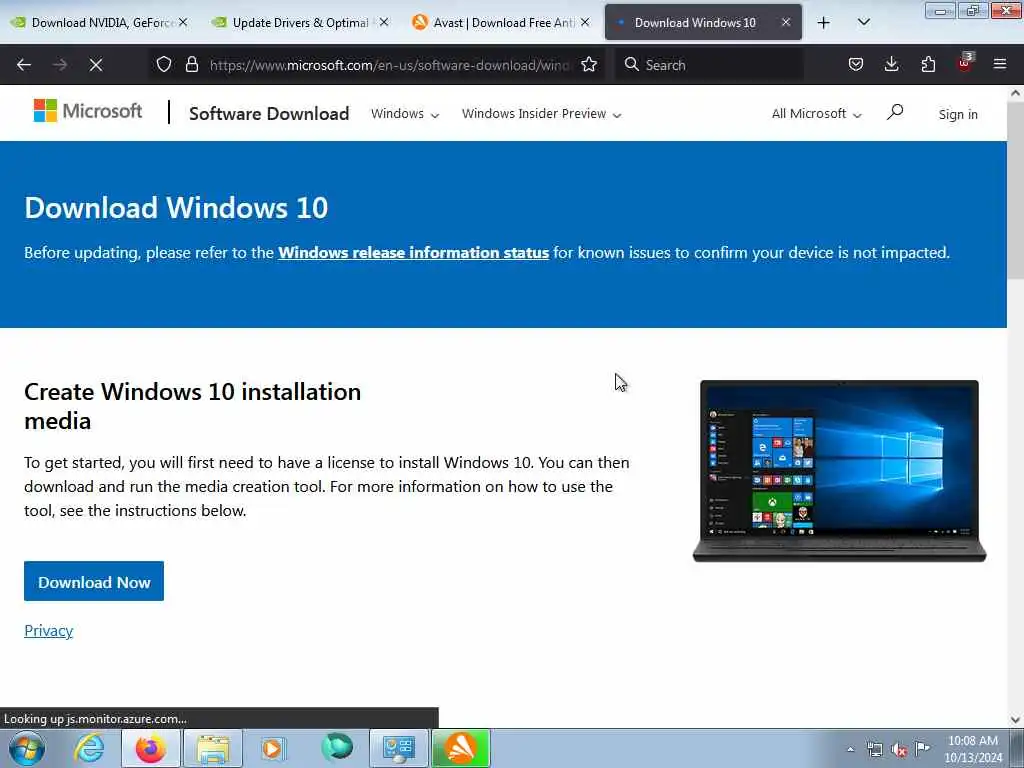
Task: Open the Save to Pocket icon
Action: point(856,64)
